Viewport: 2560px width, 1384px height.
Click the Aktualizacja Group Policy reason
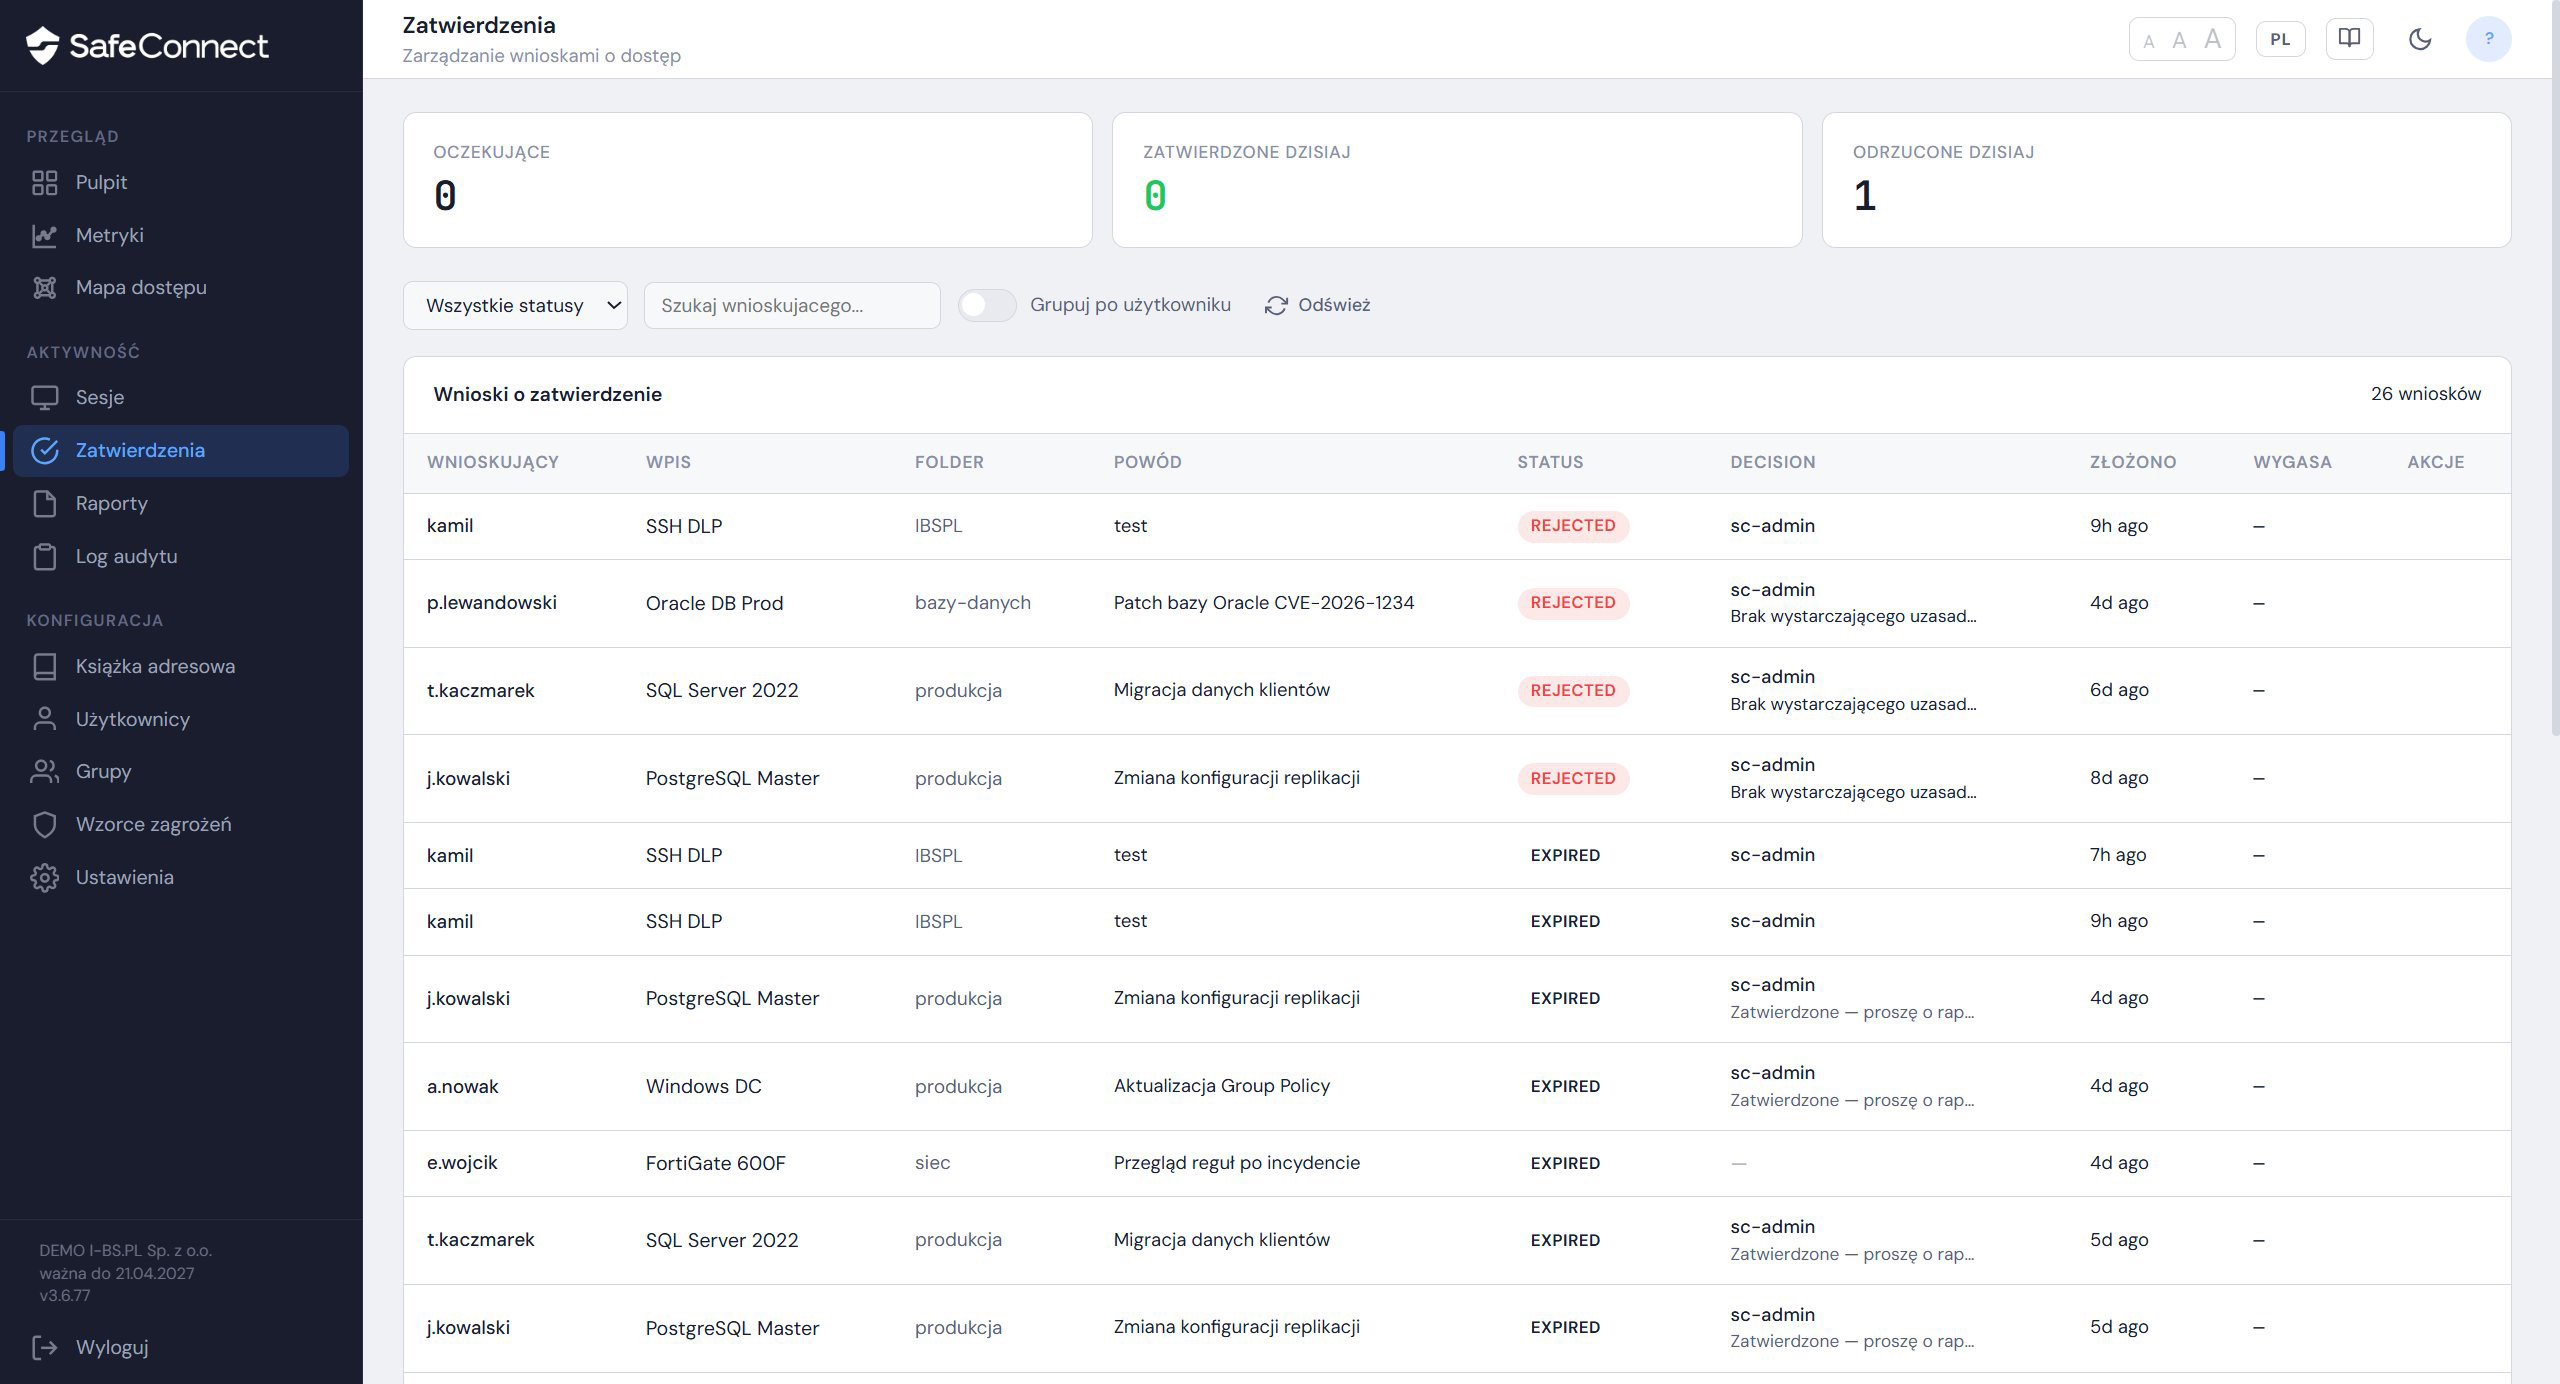[1222, 1086]
